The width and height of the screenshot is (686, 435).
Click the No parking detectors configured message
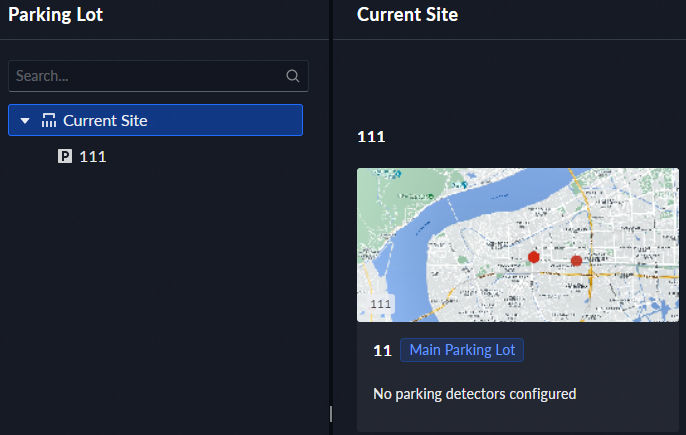[x=474, y=394]
